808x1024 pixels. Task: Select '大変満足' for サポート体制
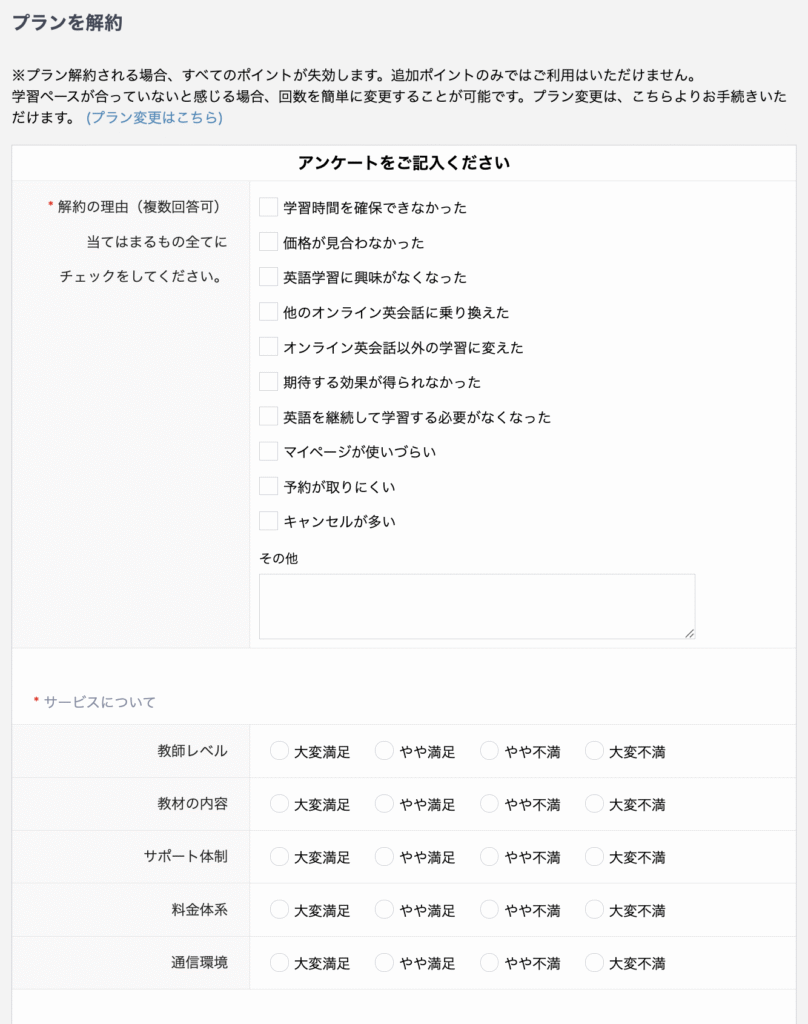(279, 857)
